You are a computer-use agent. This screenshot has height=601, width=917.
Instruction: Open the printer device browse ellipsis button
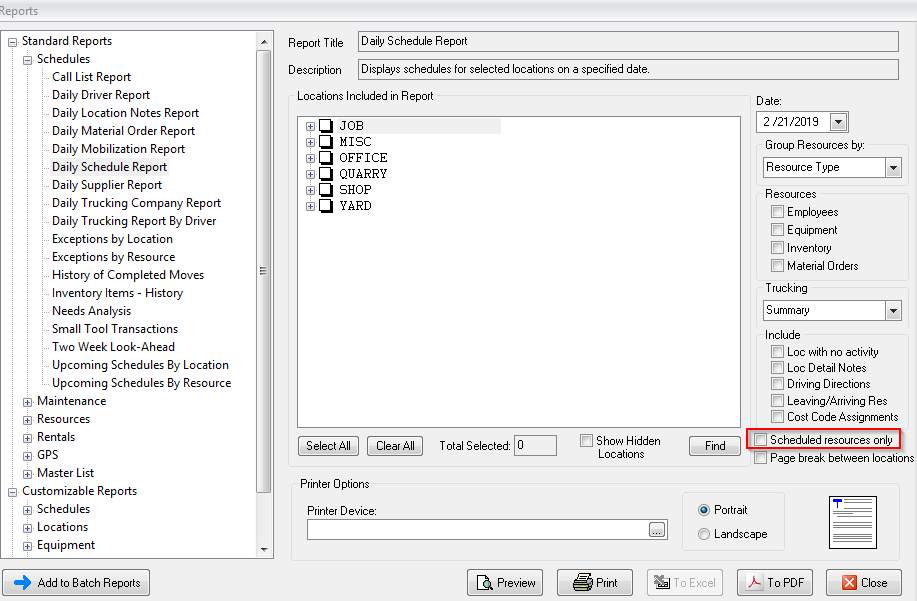pos(656,531)
